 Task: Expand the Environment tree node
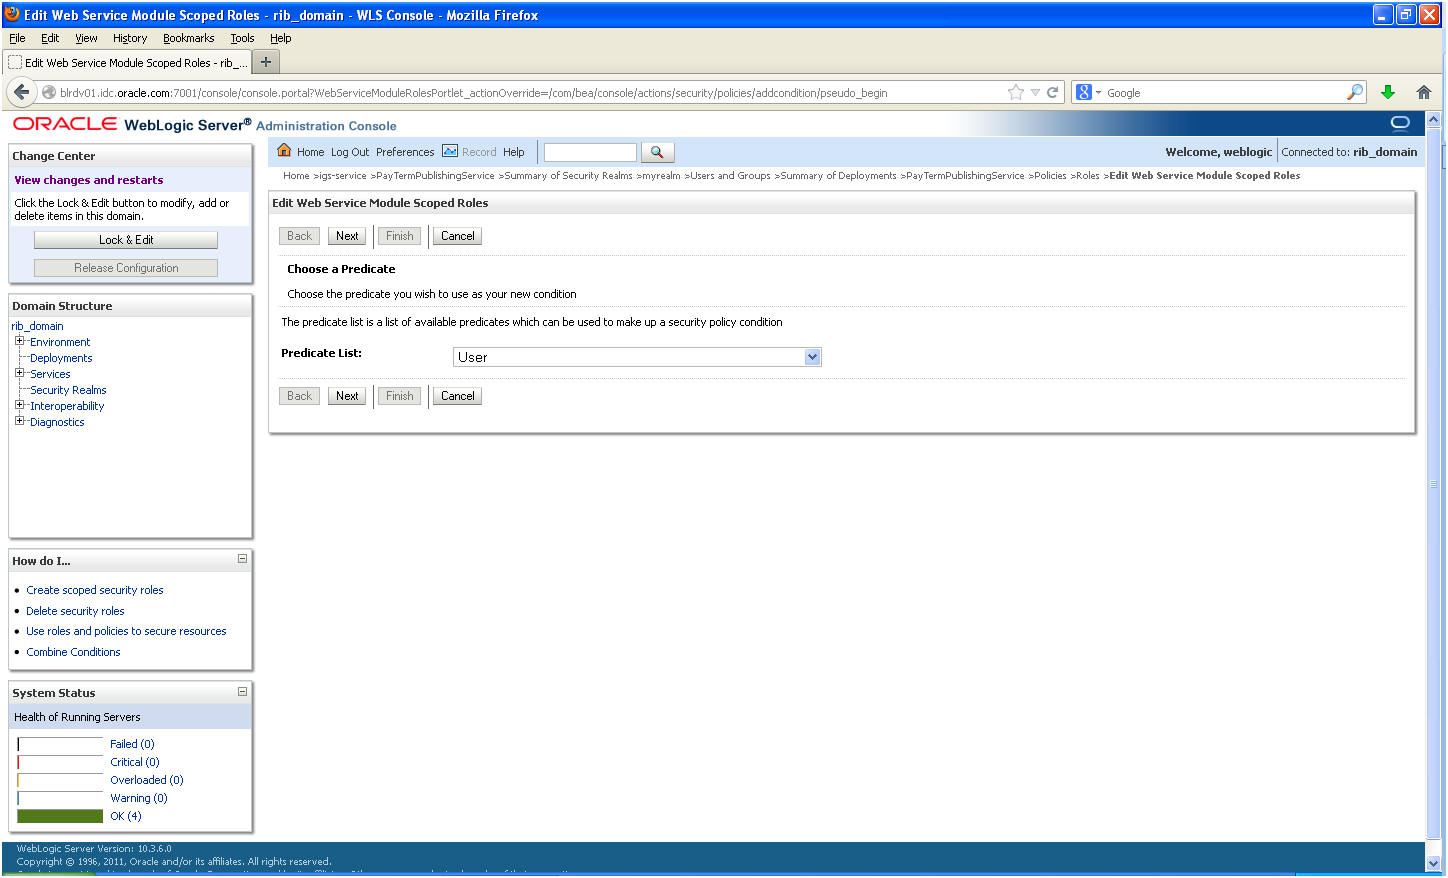click(19, 341)
